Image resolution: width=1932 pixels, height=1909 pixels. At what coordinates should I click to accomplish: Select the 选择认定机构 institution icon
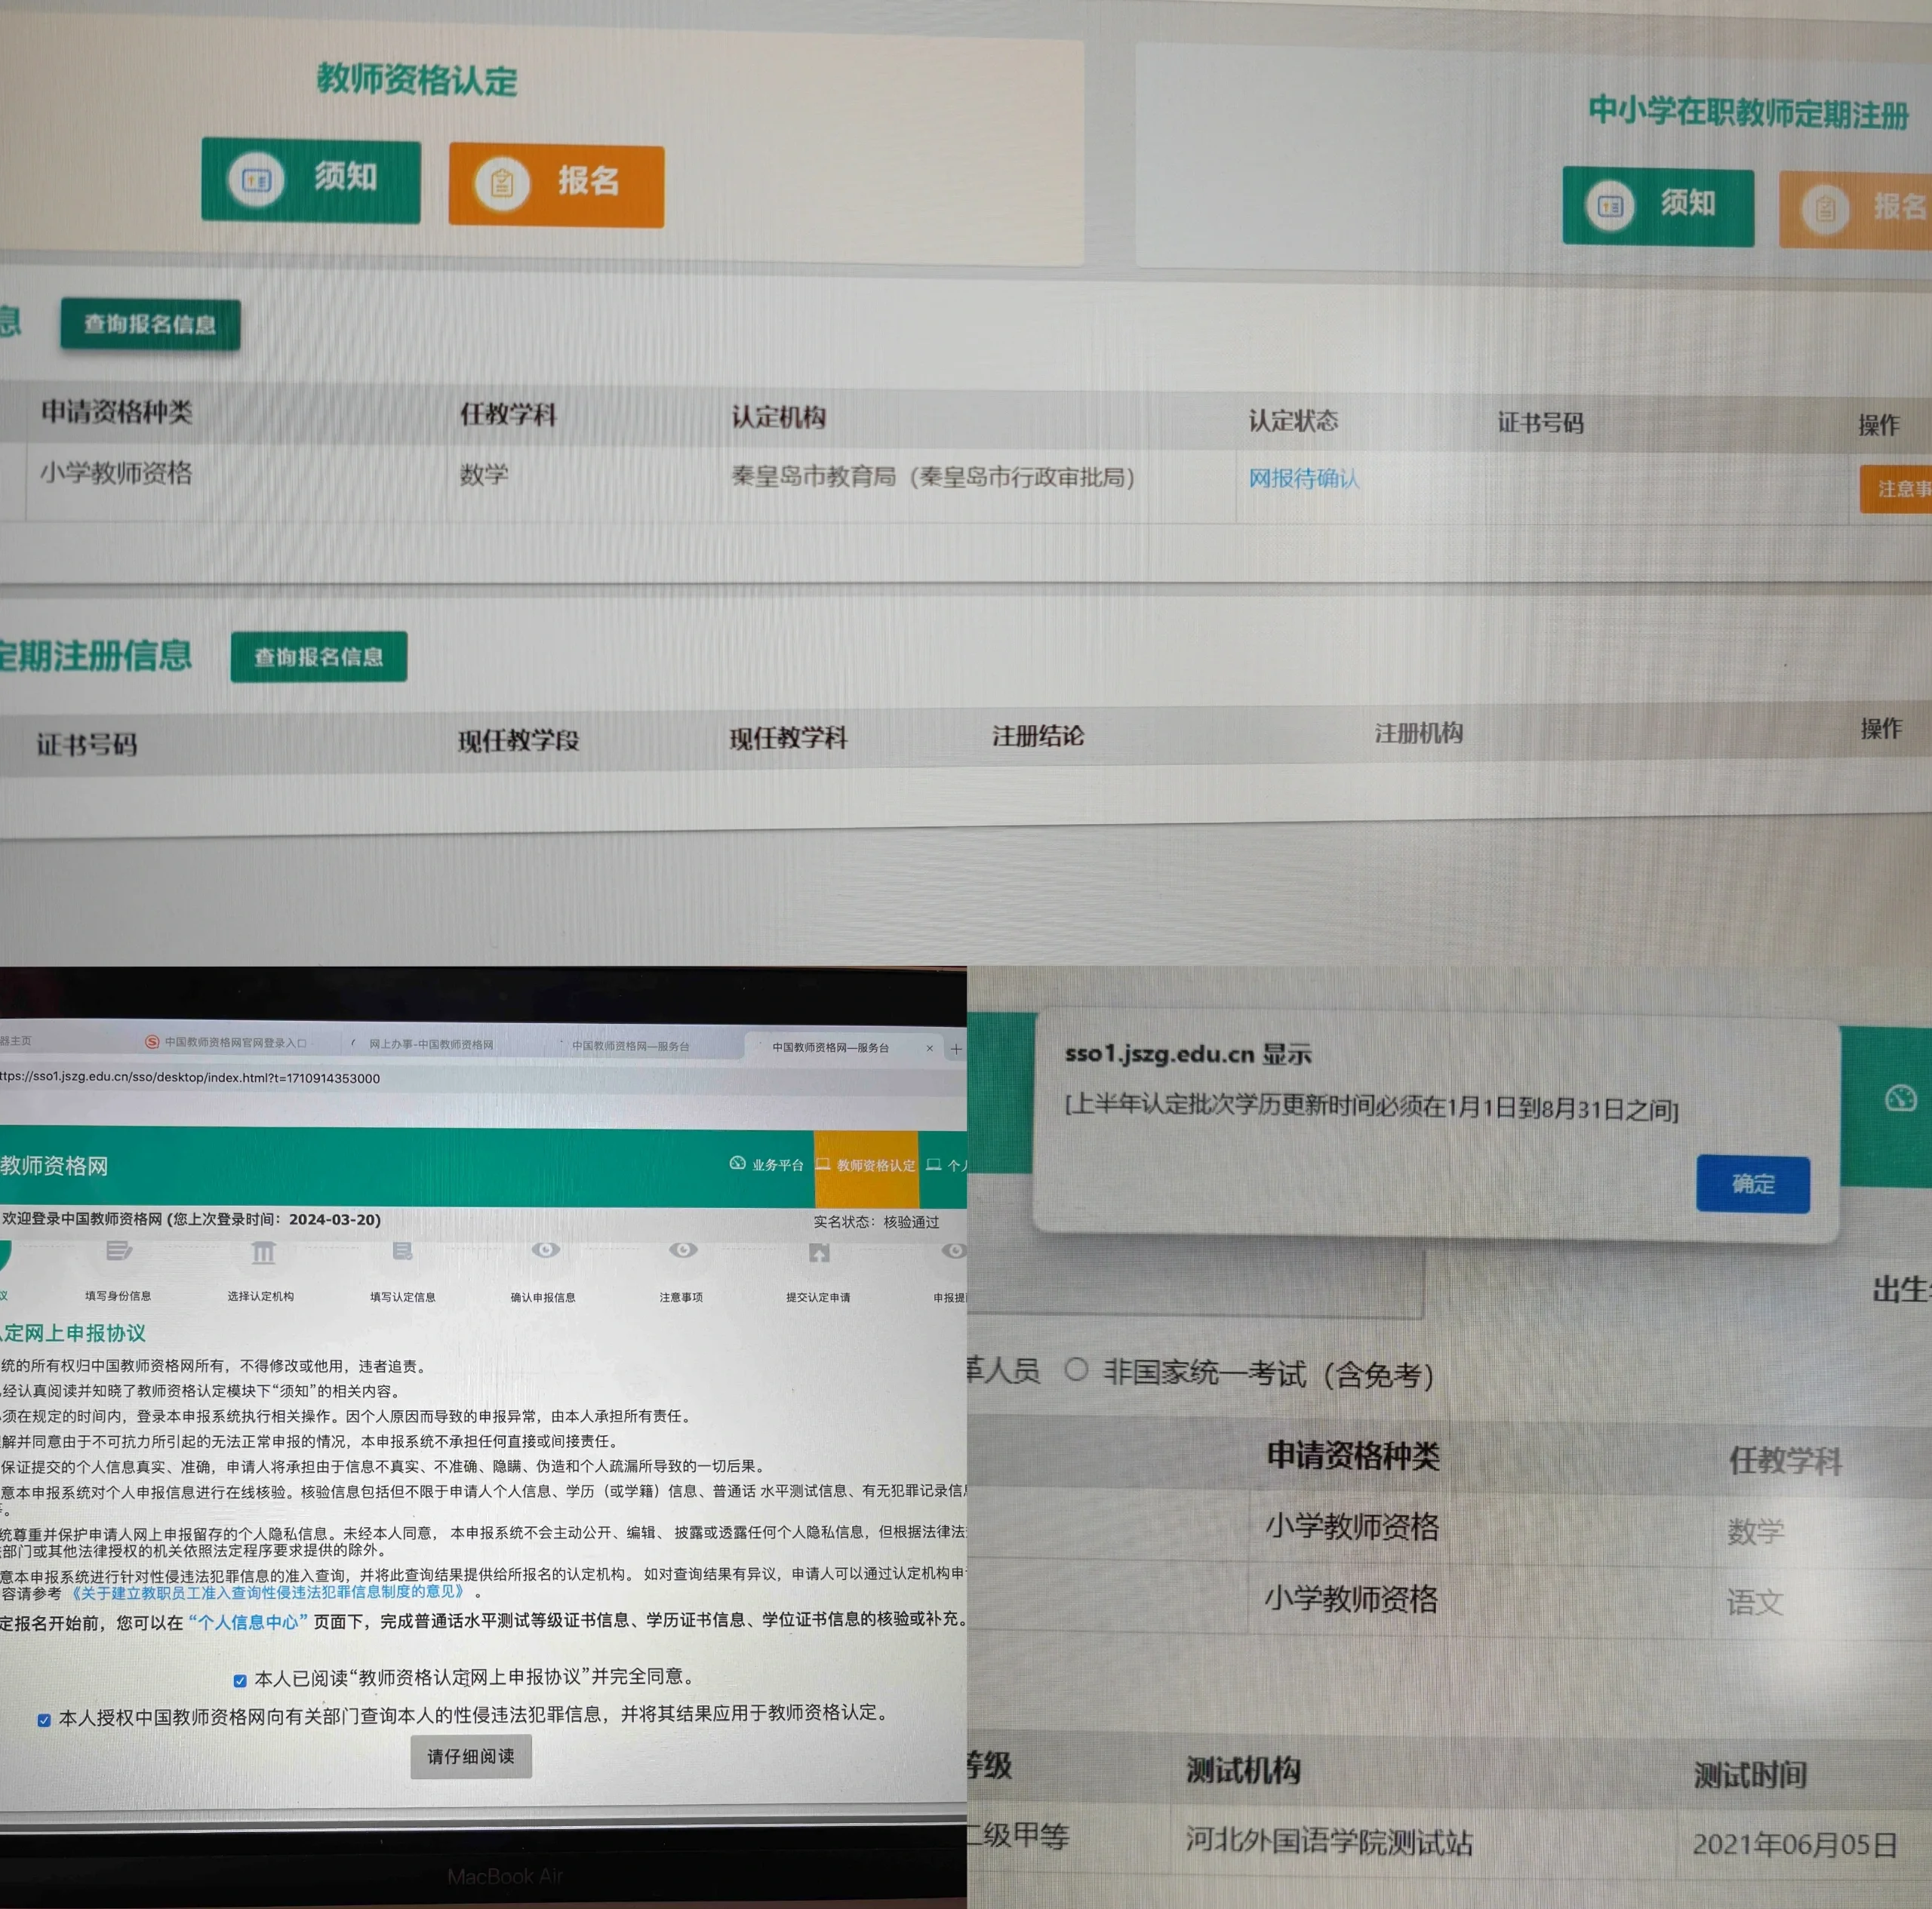click(263, 1253)
